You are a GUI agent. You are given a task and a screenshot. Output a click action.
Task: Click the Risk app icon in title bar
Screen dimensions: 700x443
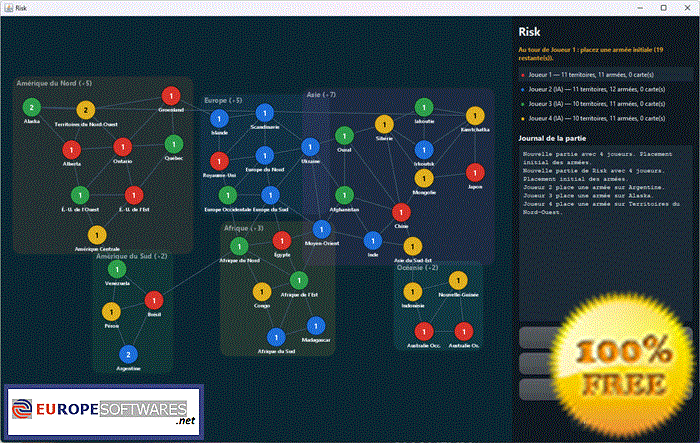coord(8,8)
